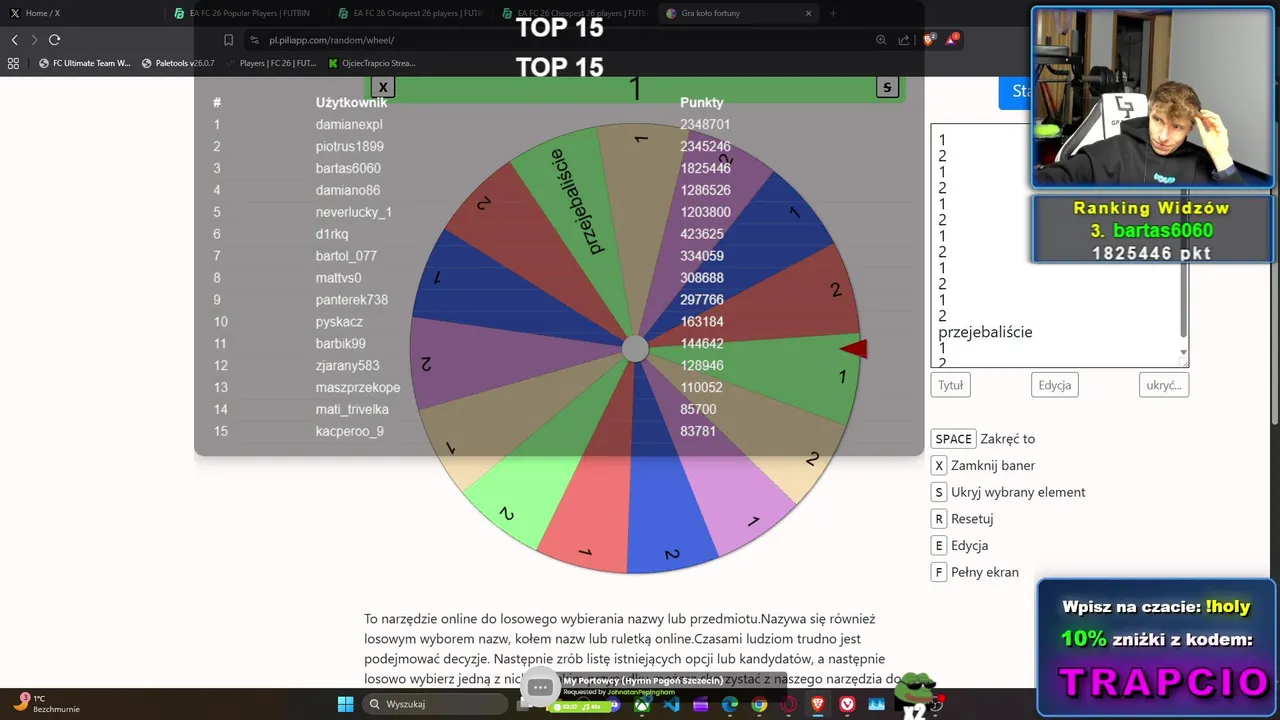1280x720 pixels.
Task: Open the Brave Rewards triangle icon
Action: pos(952,39)
